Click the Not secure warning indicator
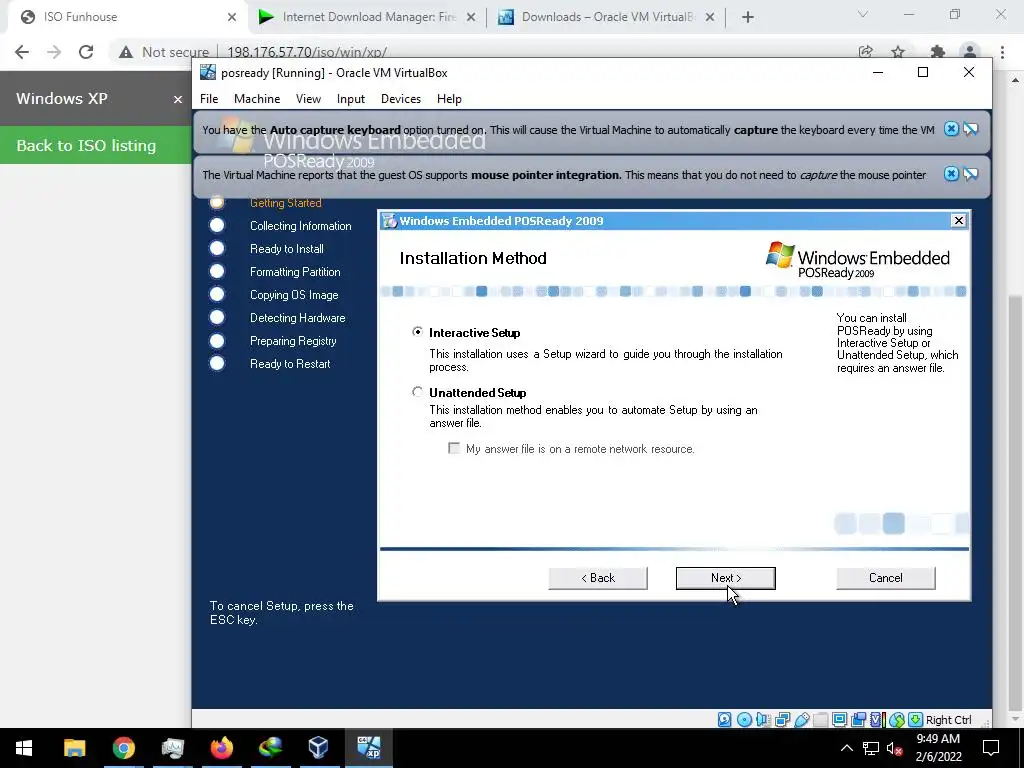 click(x=163, y=52)
